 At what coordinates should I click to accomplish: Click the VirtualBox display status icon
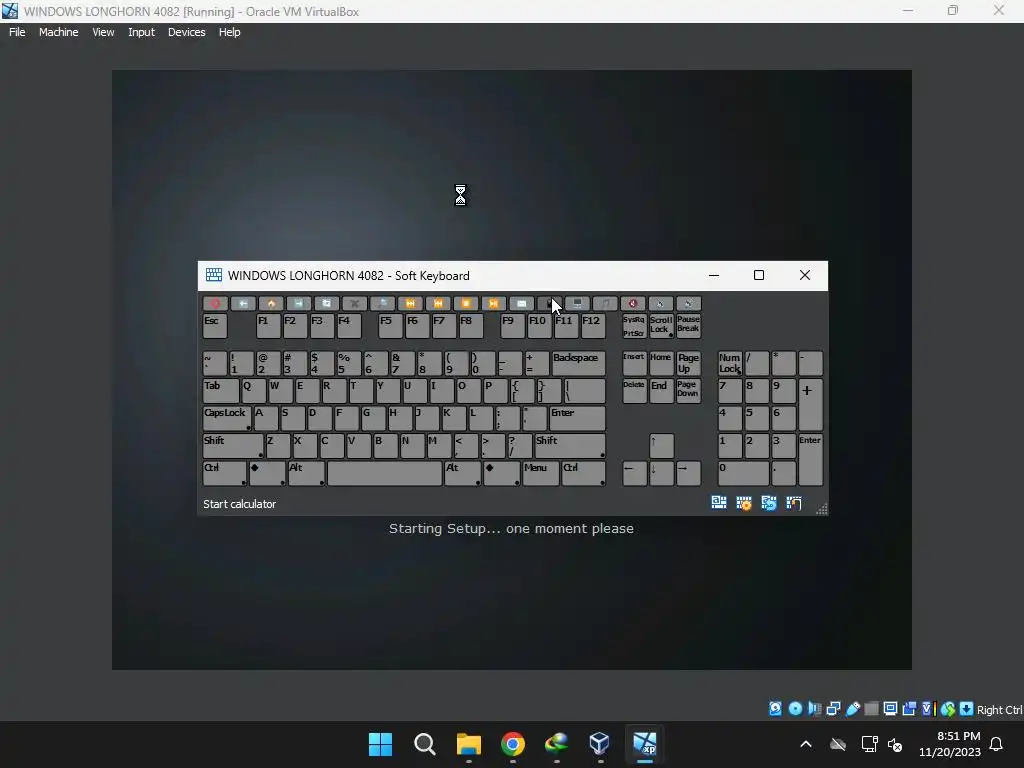890,709
